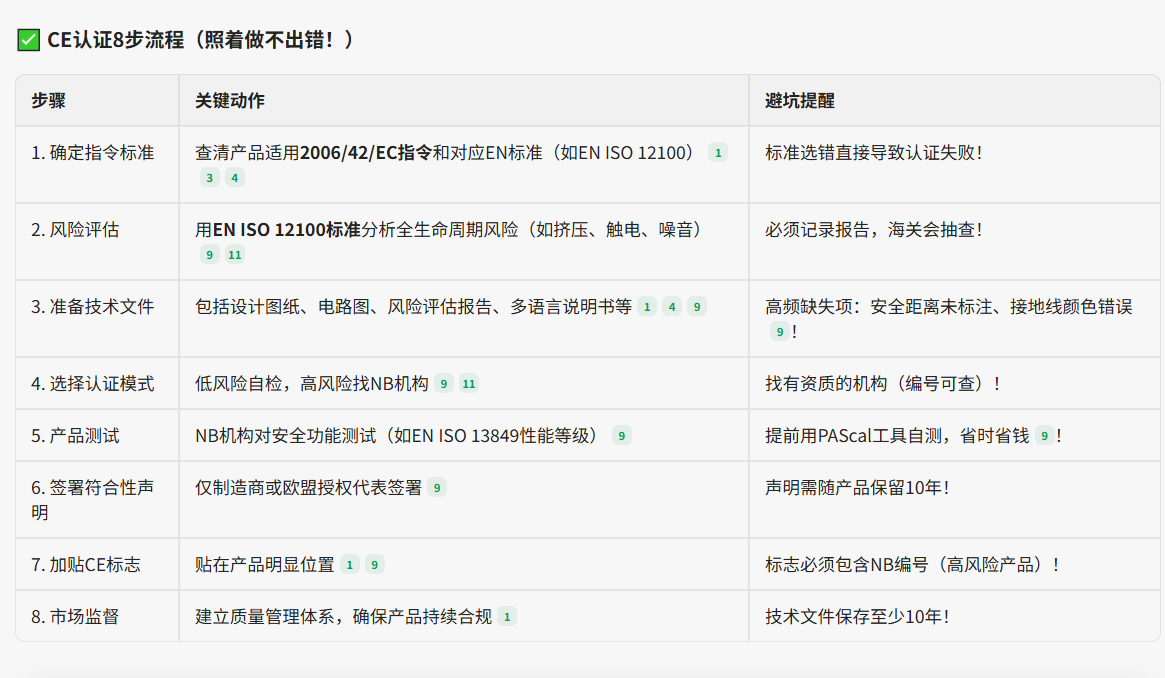This screenshot has height=678, width=1165.
Task: Open citation 1 in the 确定指令标准 row
Action: coord(717,153)
